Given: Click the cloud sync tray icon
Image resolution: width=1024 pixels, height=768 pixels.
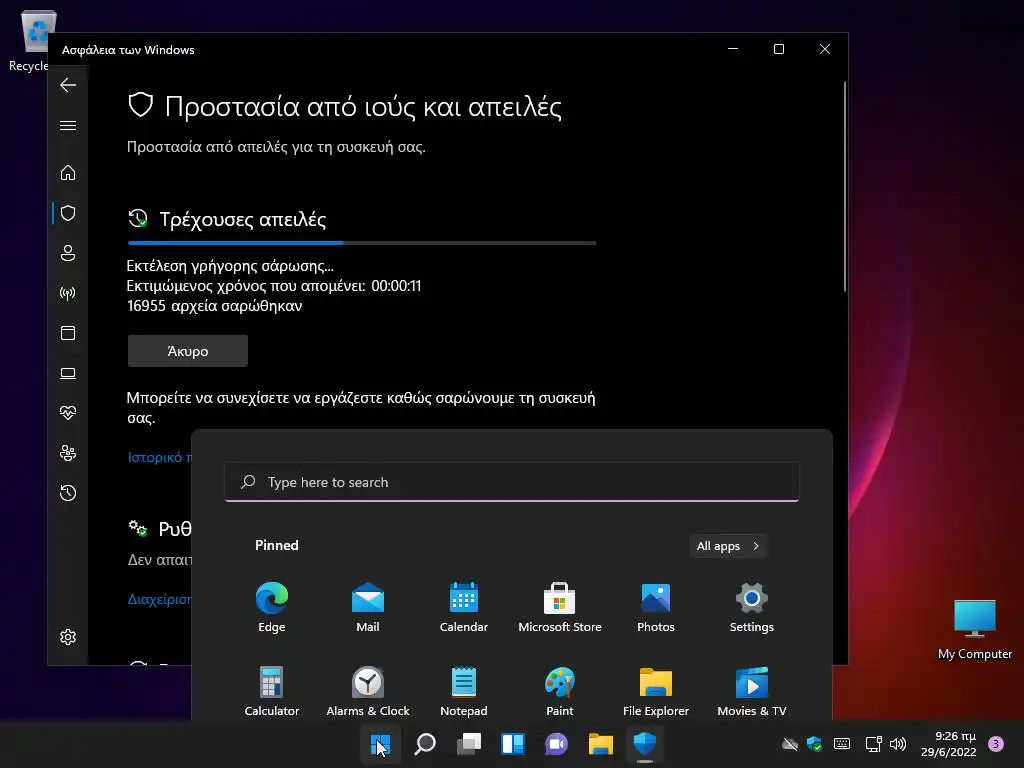Looking at the screenshot, I should coord(790,744).
